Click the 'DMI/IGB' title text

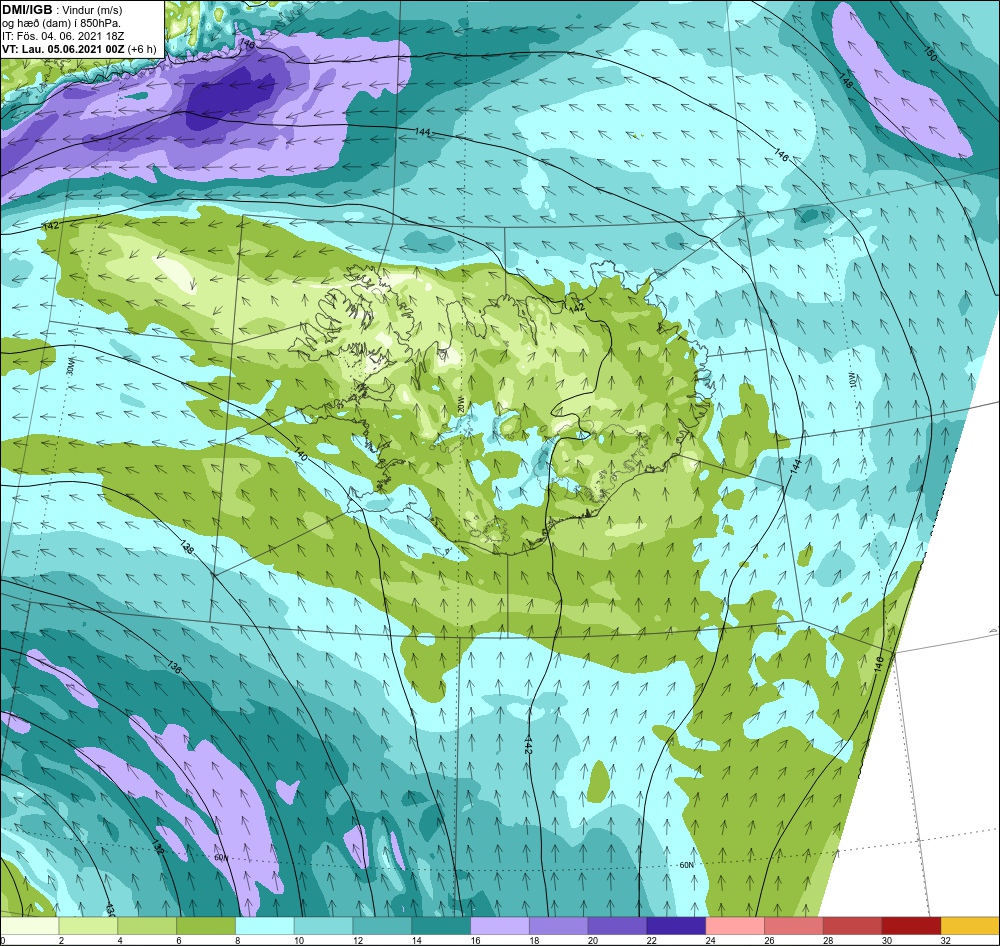pyautogui.click(x=27, y=9)
